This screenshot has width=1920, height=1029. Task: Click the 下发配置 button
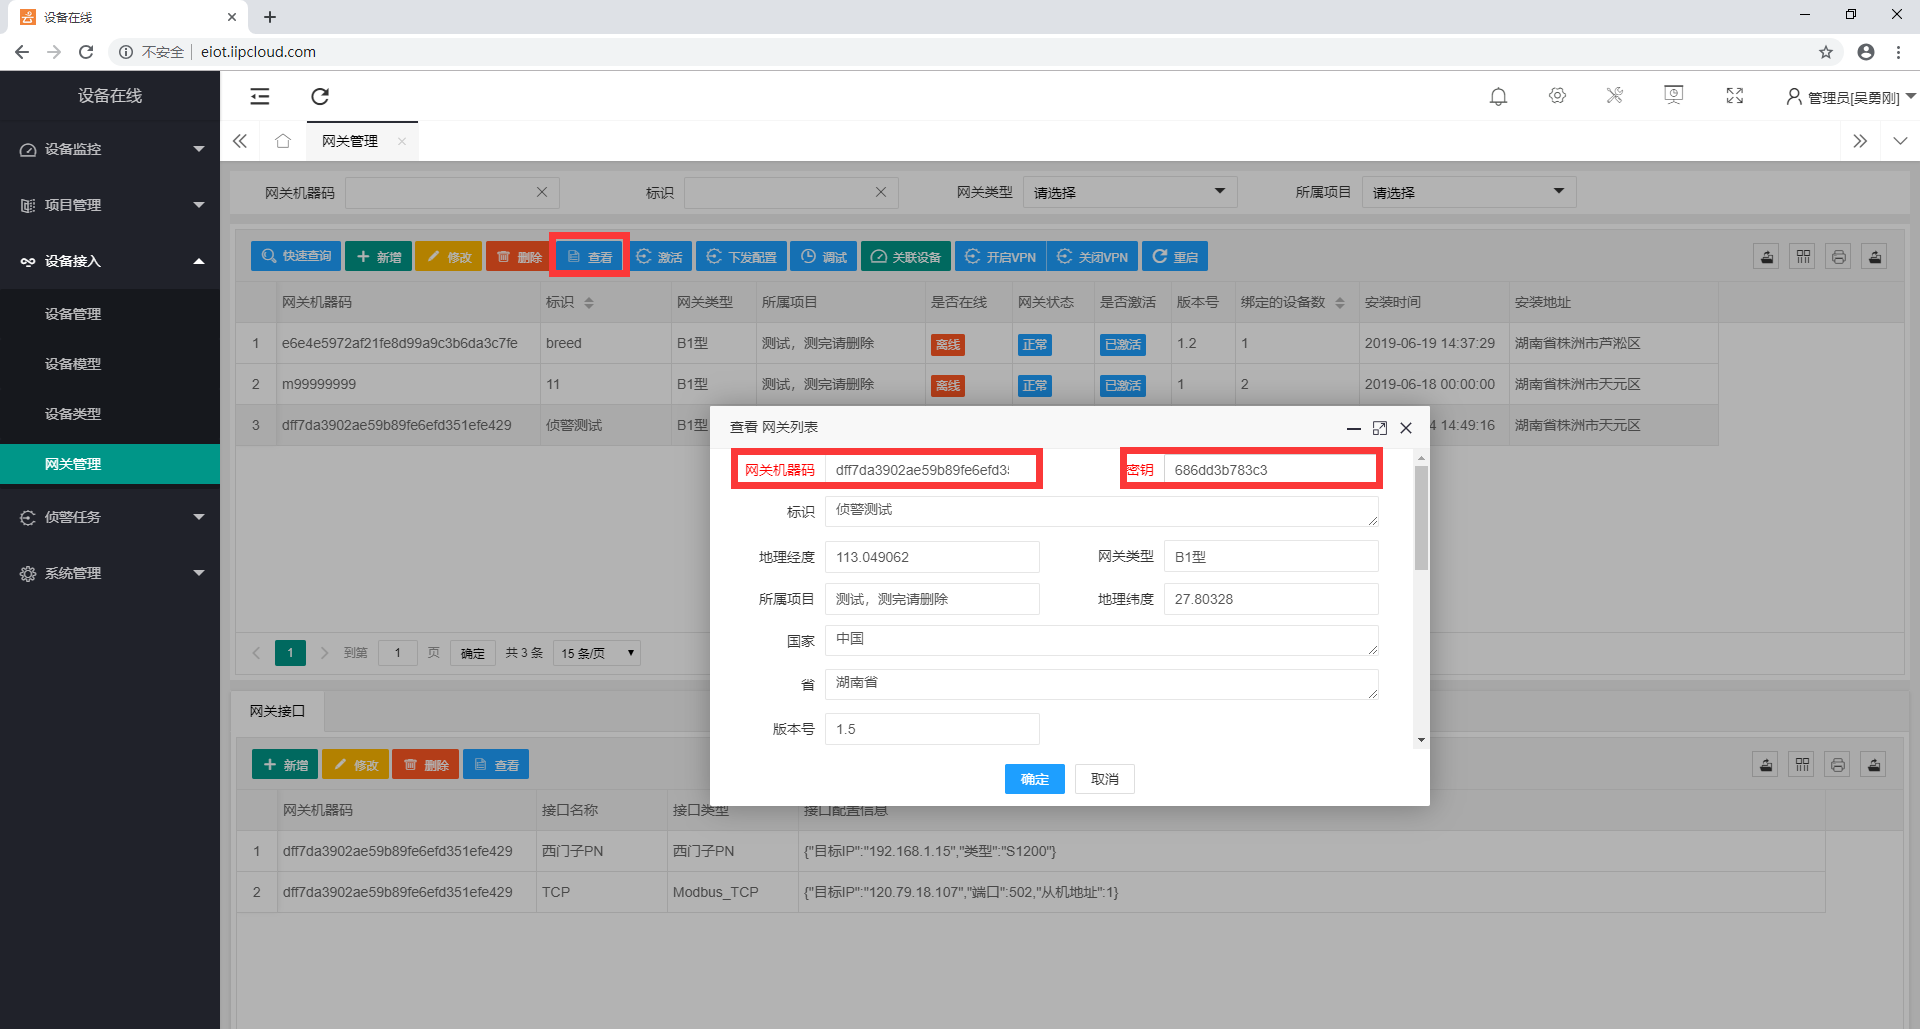tap(742, 257)
